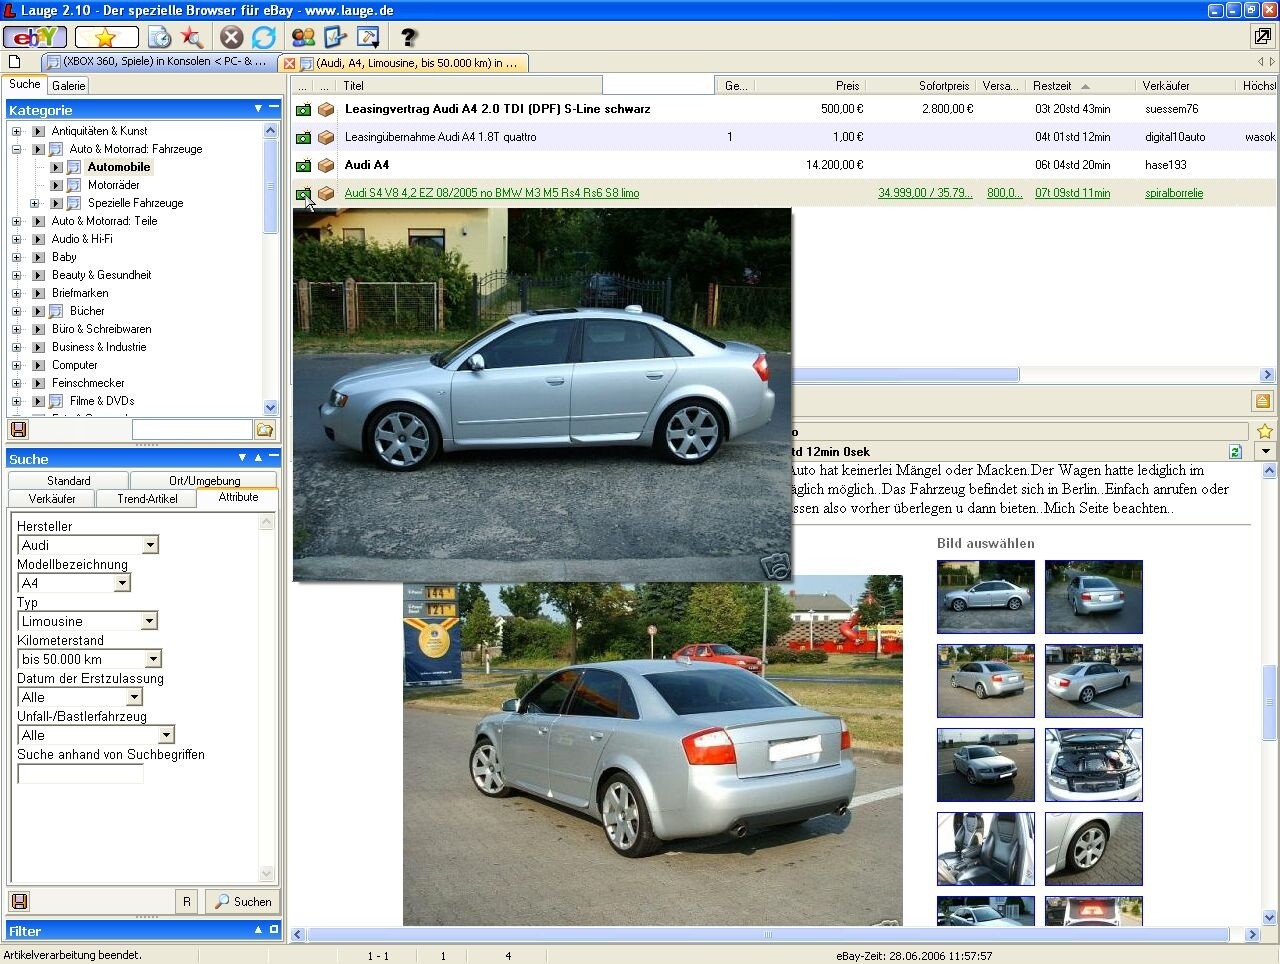Open the Hersteller dropdown showing Audi
Viewport: 1280px width, 964px height.
pyautogui.click(x=150, y=545)
